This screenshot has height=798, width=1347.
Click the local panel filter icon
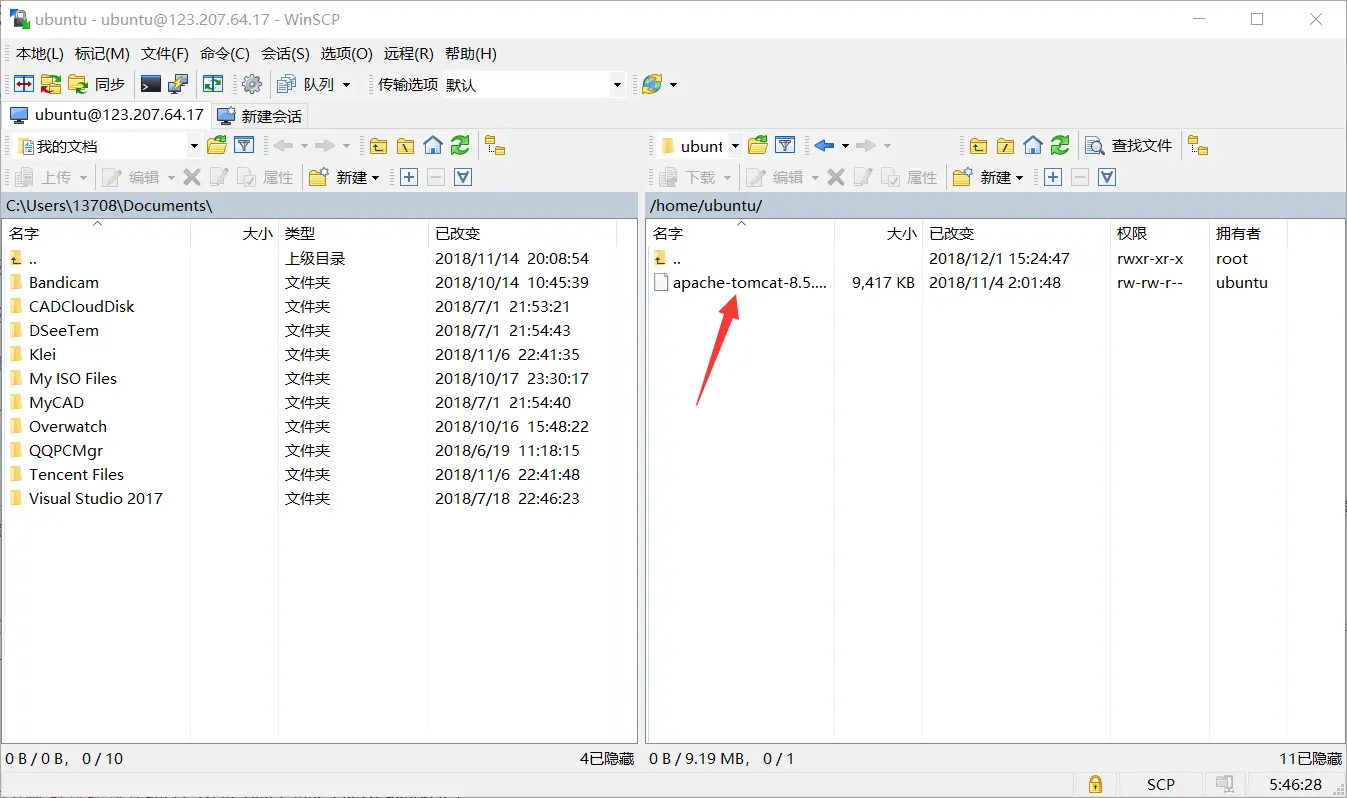[244, 146]
